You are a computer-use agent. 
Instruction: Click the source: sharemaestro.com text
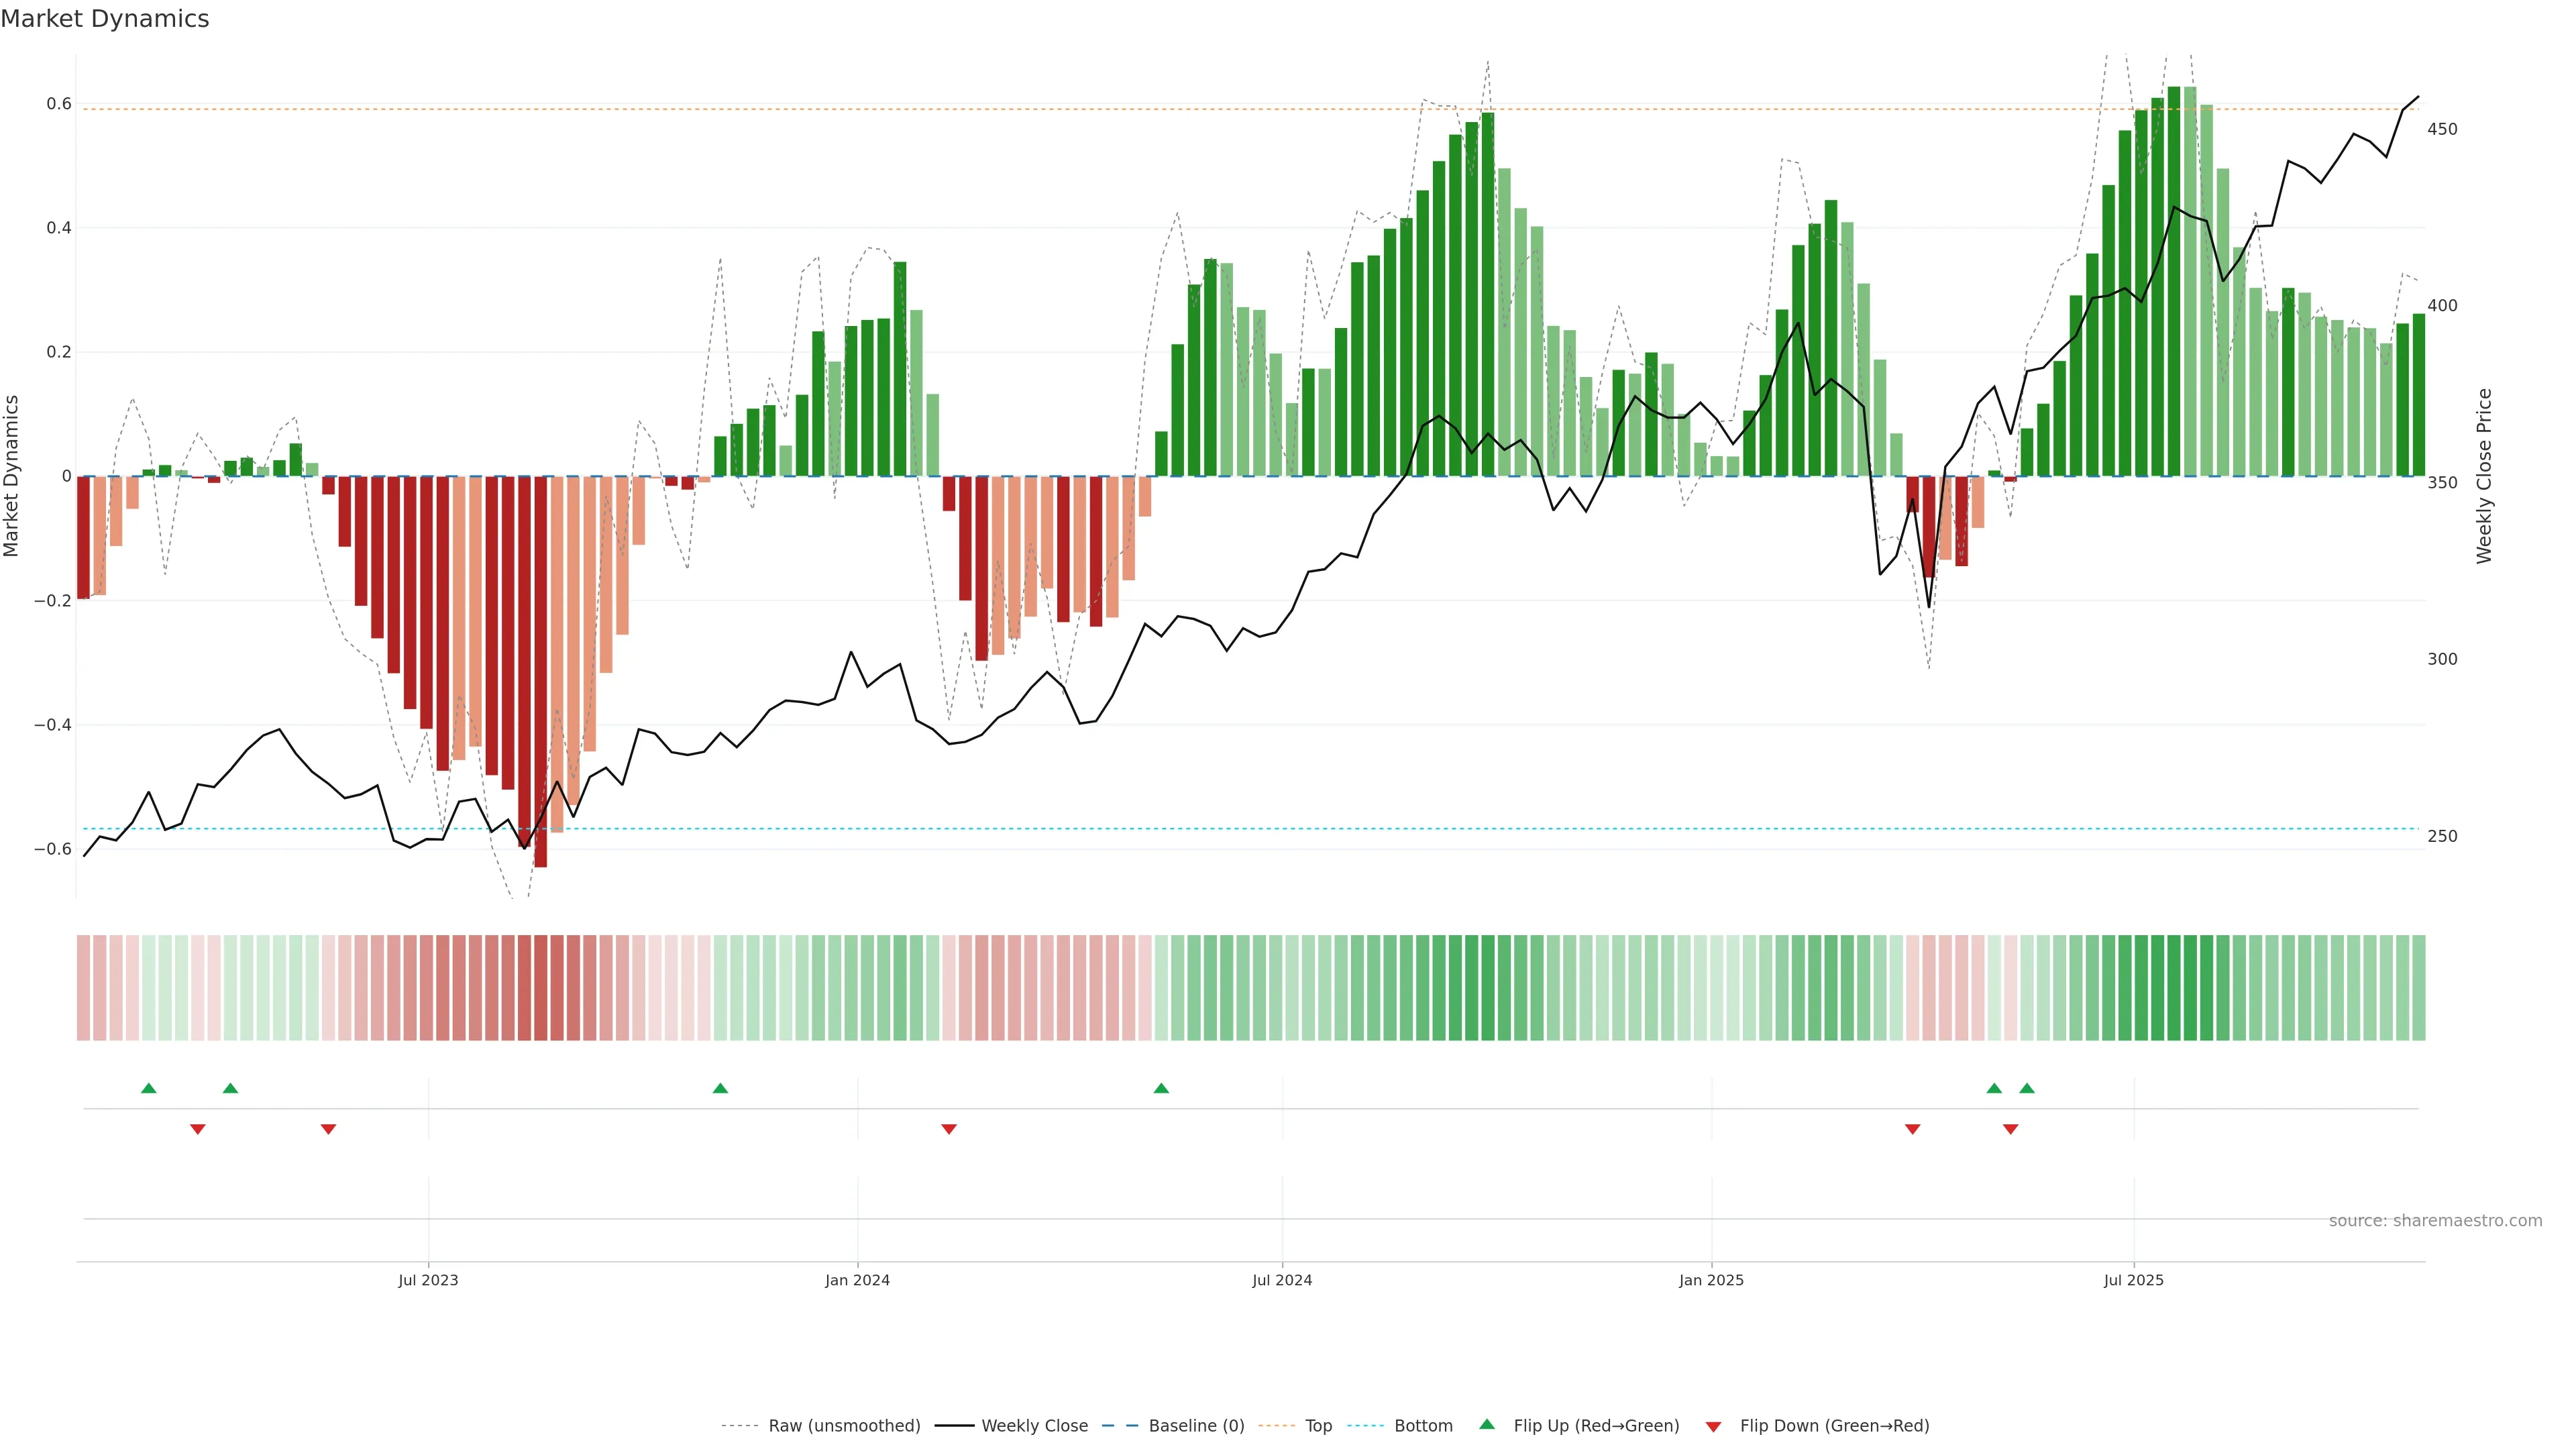click(2435, 1221)
